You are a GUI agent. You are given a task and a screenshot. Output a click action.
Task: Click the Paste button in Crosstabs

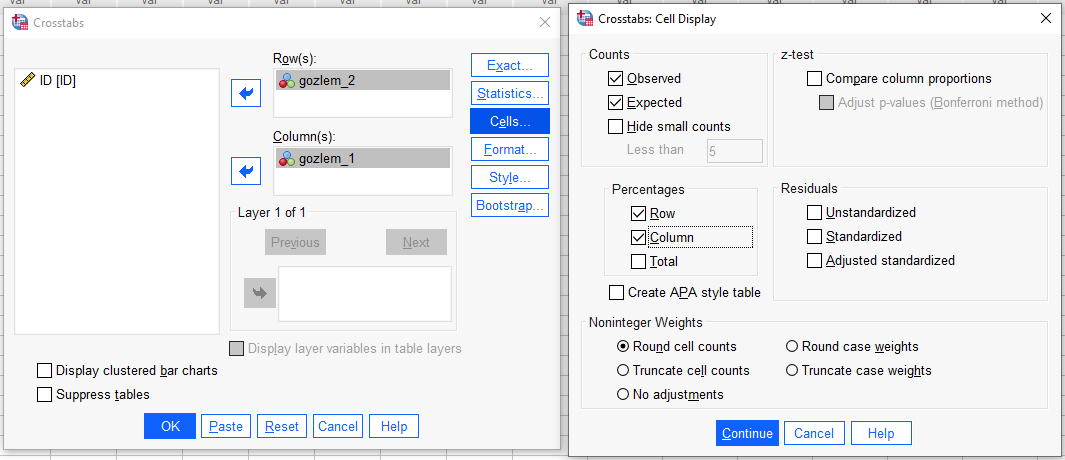point(225,426)
